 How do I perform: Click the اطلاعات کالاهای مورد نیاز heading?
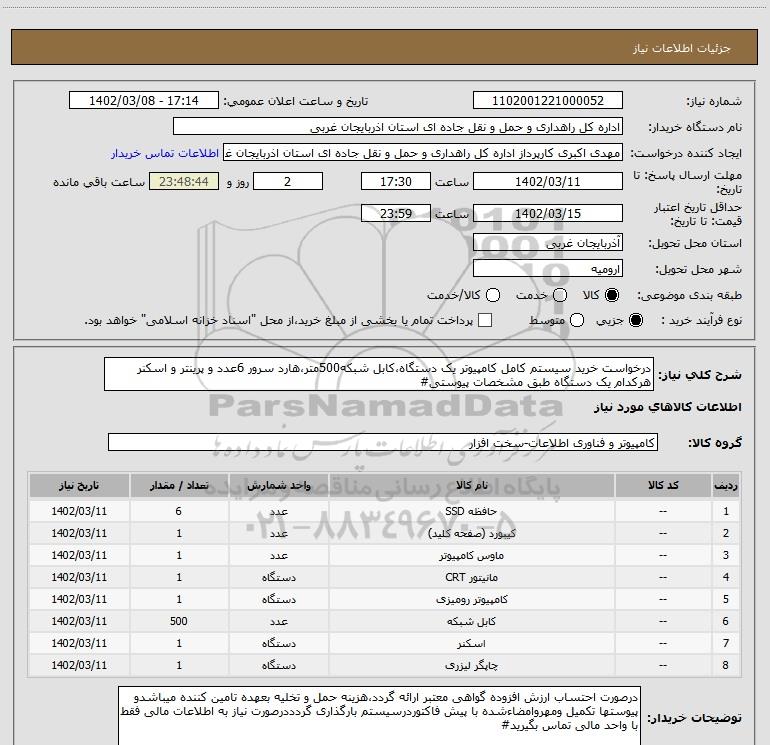(667, 408)
